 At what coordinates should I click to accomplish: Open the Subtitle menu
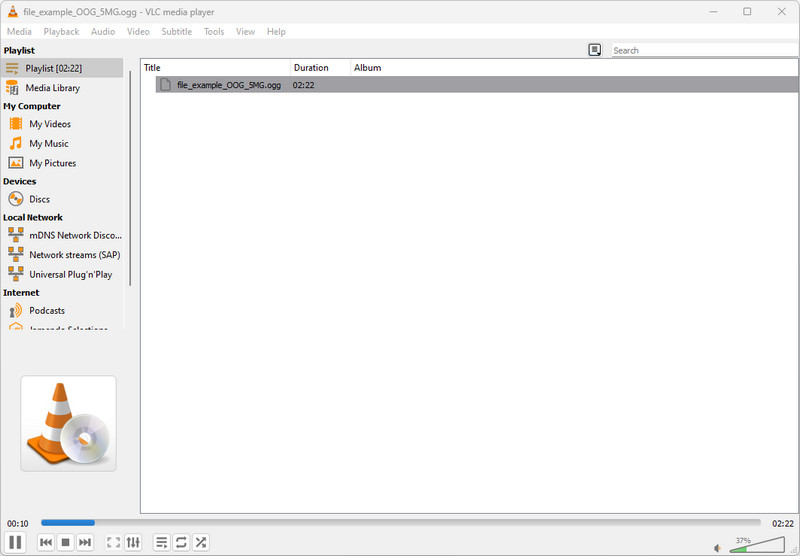[x=177, y=32]
